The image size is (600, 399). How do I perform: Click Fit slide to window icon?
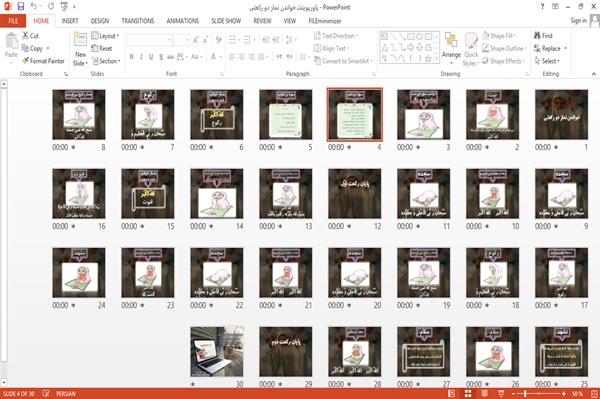coord(594,394)
